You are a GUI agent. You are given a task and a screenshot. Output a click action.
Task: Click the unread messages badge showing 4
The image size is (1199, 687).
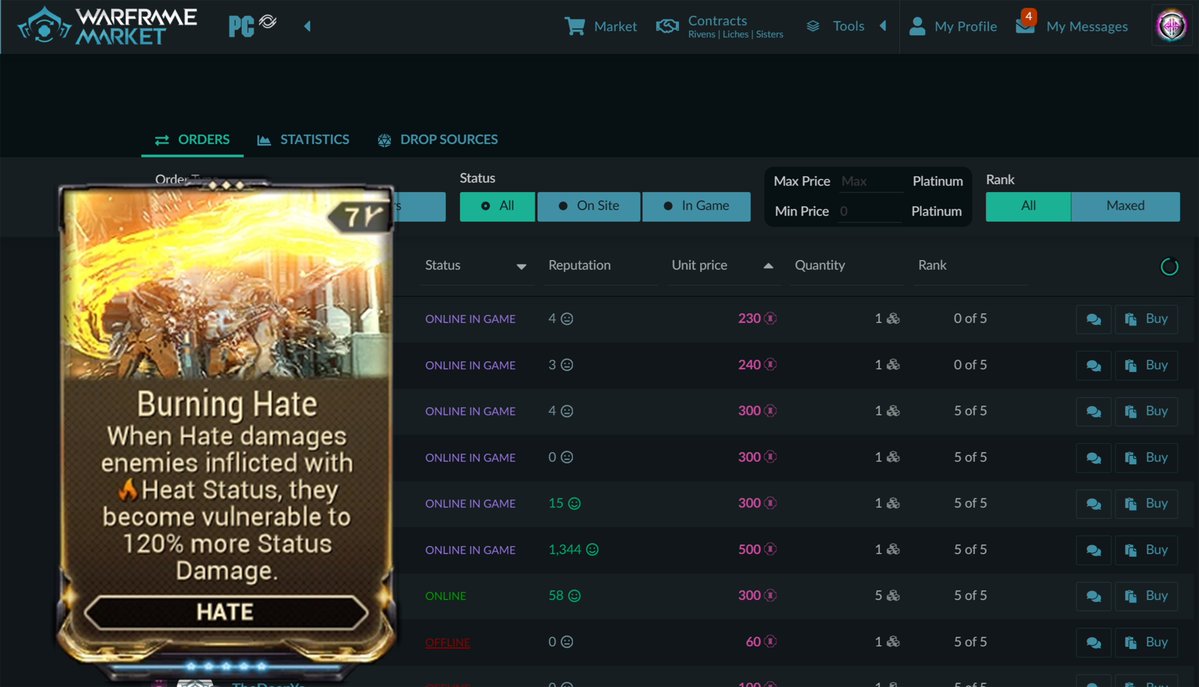pos(1028,15)
